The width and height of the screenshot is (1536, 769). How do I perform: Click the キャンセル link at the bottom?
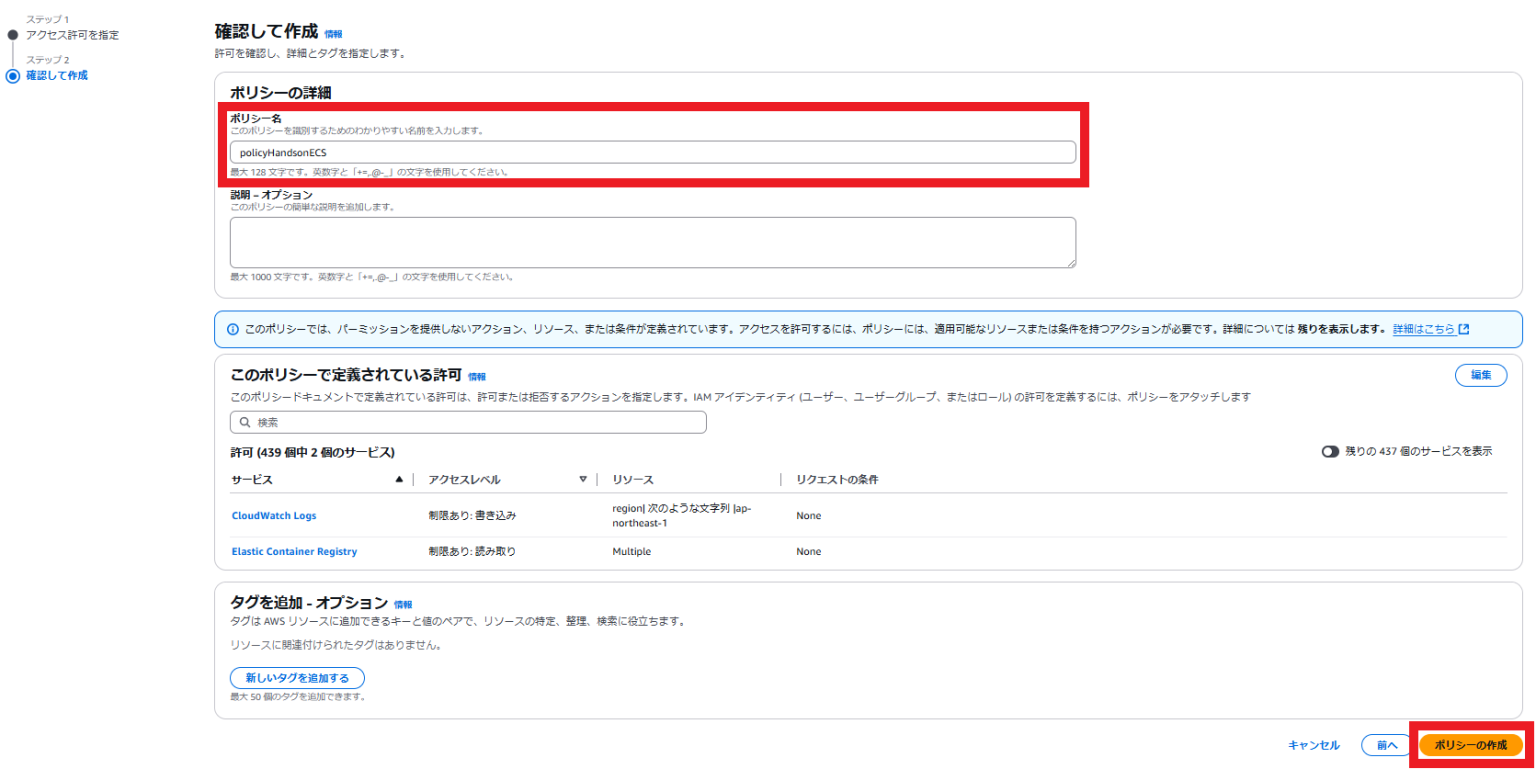pos(1313,744)
